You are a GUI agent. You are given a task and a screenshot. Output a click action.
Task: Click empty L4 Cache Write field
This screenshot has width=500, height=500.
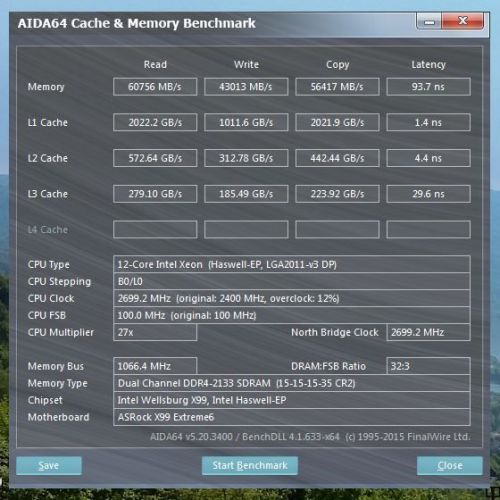click(x=246, y=229)
